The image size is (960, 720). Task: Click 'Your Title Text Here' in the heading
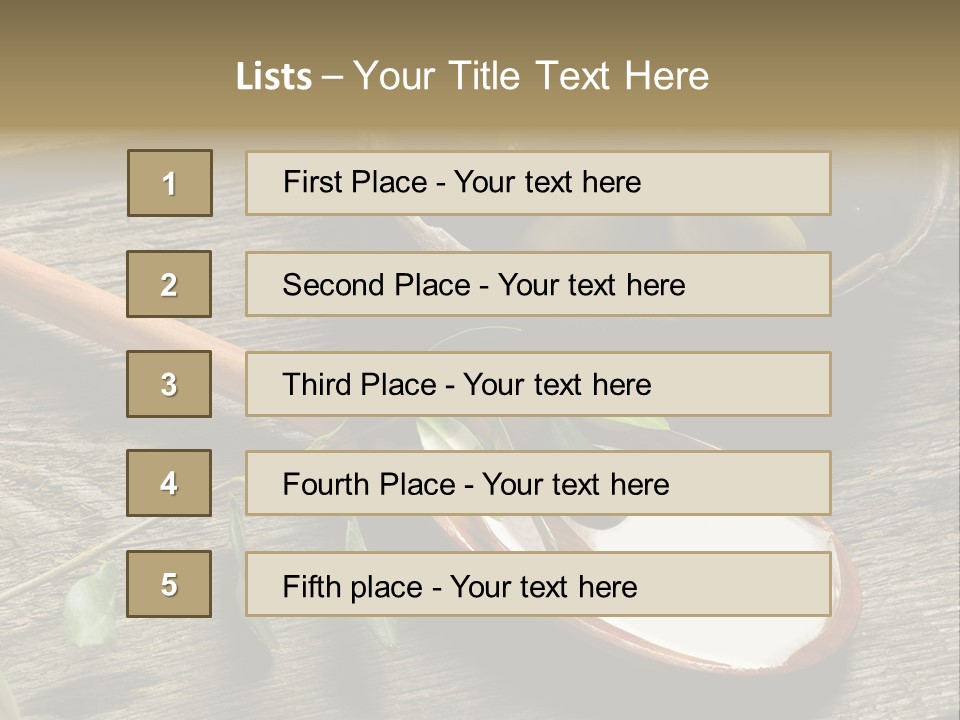(x=531, y=76)
